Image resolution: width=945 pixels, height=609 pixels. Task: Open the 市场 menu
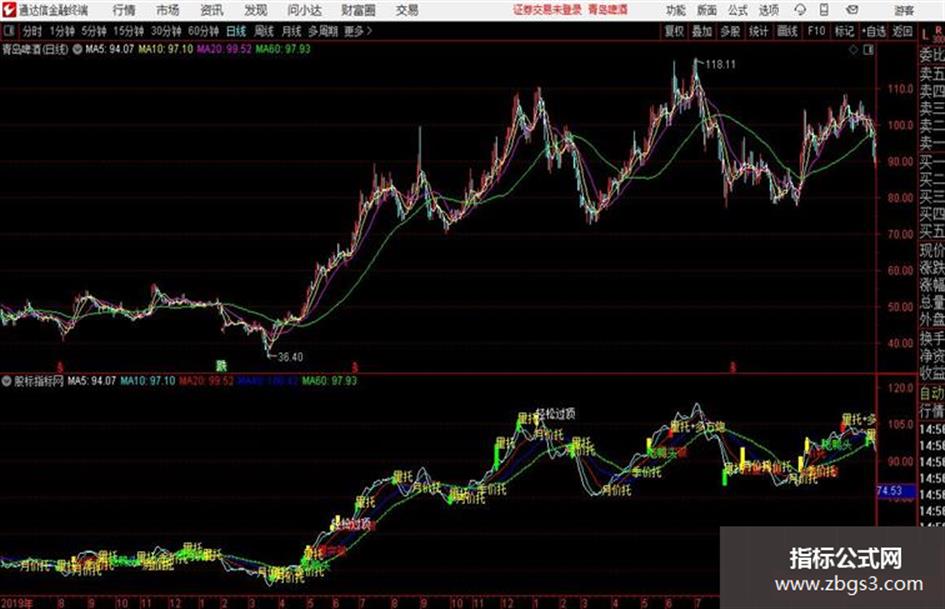pos(168,10)
